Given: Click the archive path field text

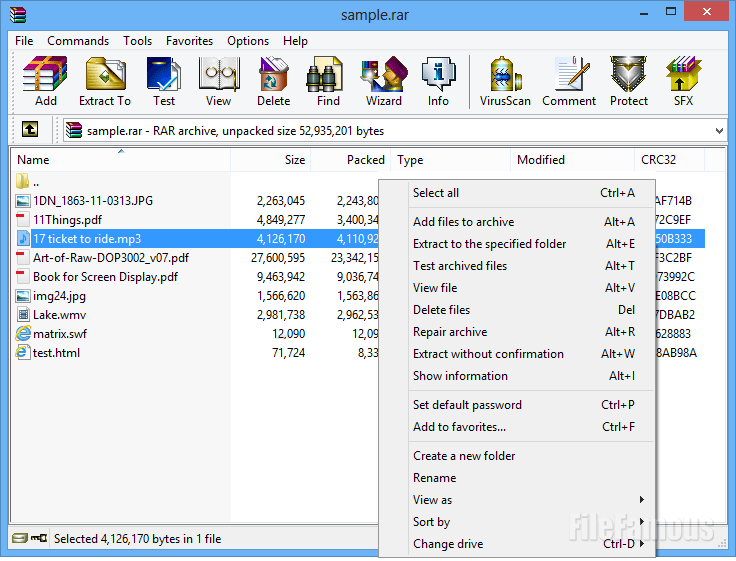Looking at the screenshot, I should pyautogui.click(x=235, y=131).
